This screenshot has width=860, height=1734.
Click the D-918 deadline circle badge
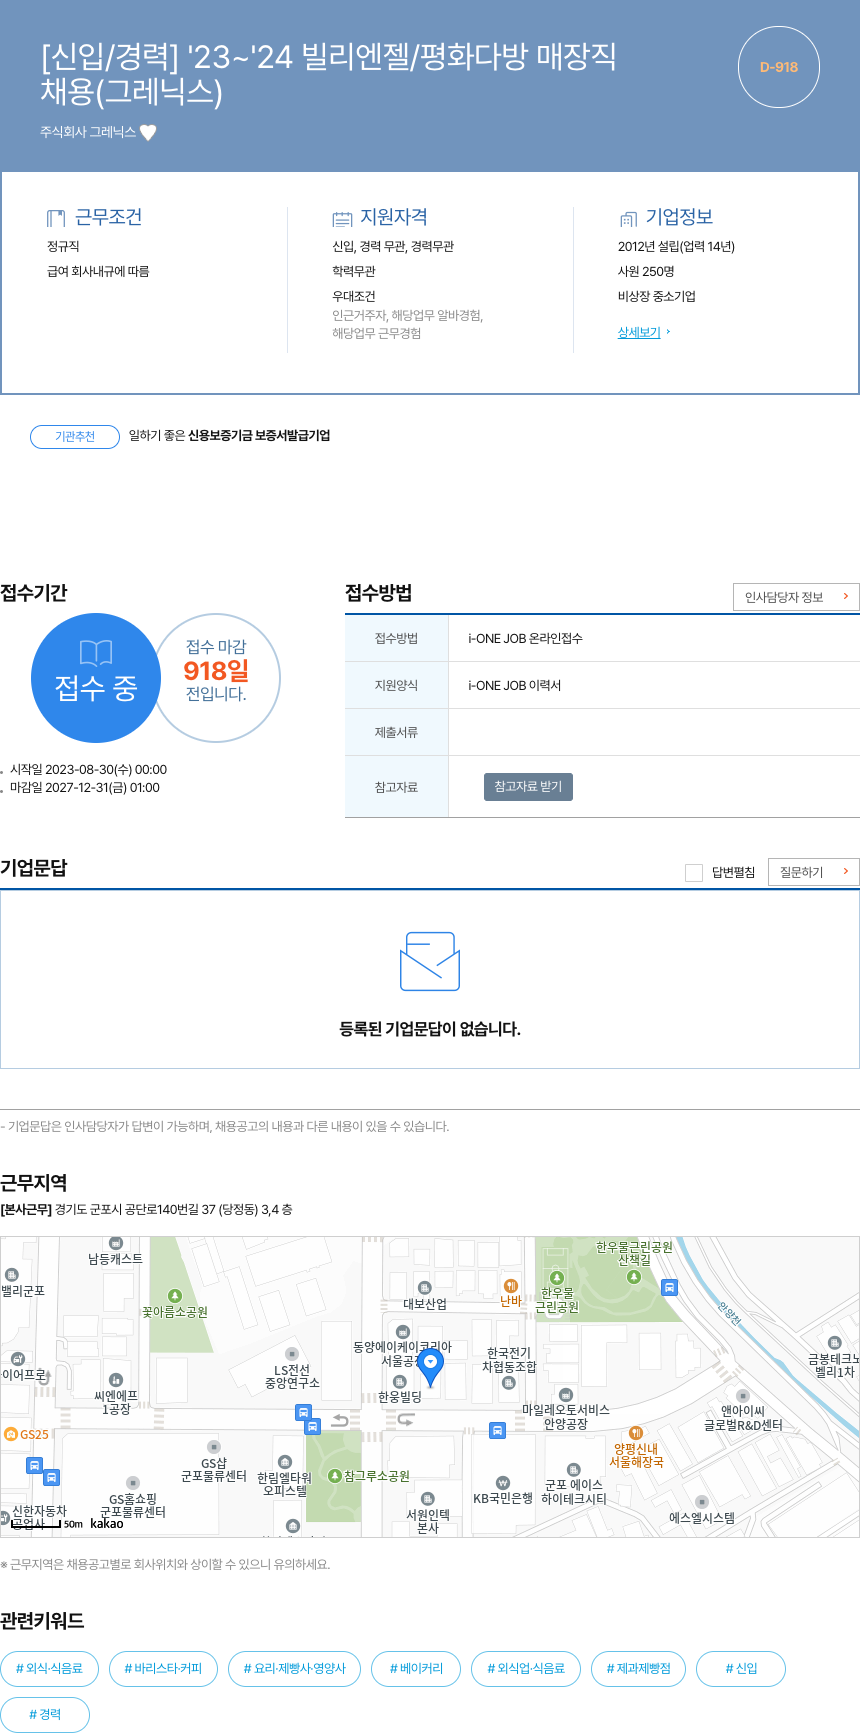pos(779,67)
